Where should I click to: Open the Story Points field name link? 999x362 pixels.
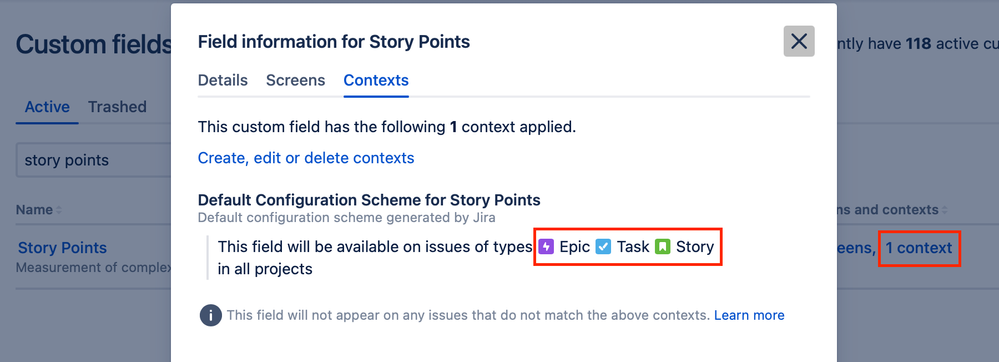click(62, 248)
